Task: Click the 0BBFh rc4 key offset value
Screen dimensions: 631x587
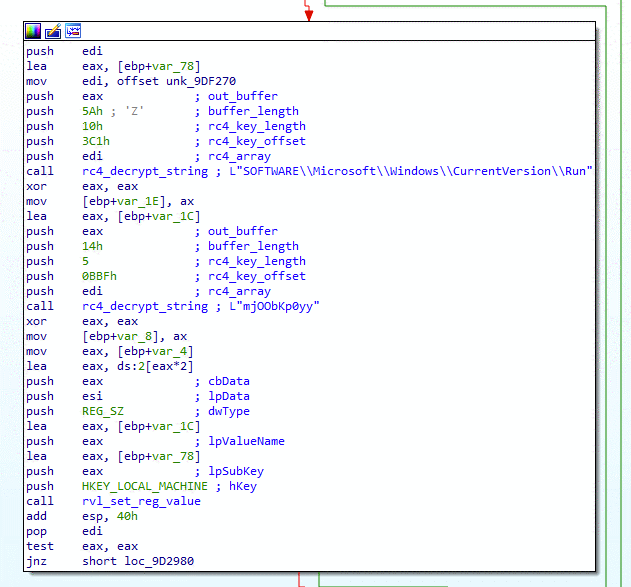Action: coord(99,276)
